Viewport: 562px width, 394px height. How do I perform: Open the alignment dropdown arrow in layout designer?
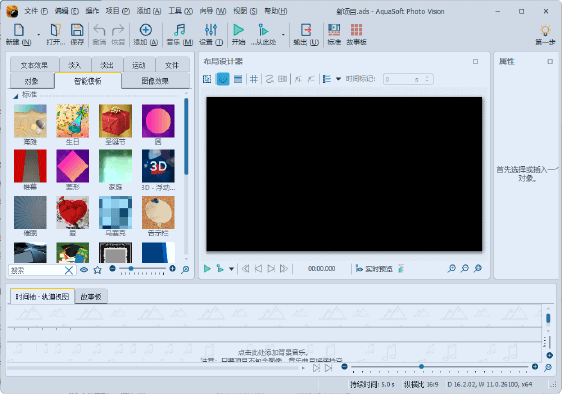tap(338, 79)
